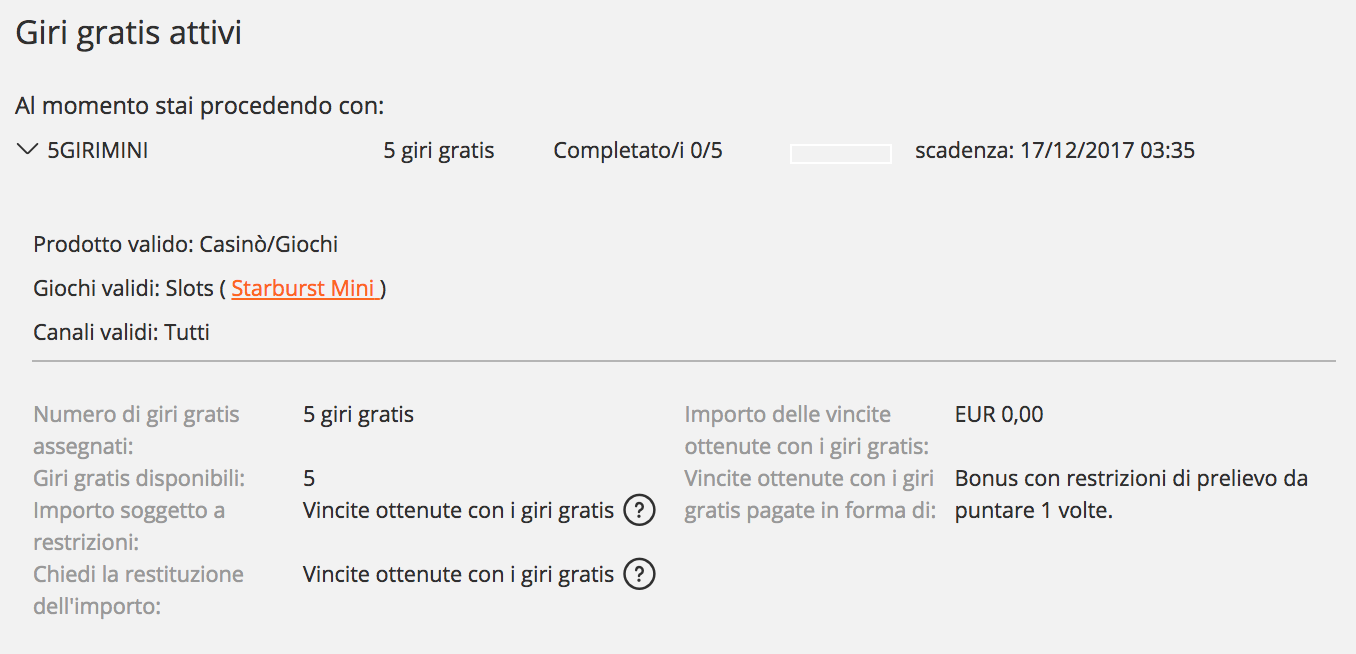Image resolution: width=1356 pixels, height=654 pixels.
Task: Open help icon beside Chiedi la restituzione
Action: tap(639, 575)
